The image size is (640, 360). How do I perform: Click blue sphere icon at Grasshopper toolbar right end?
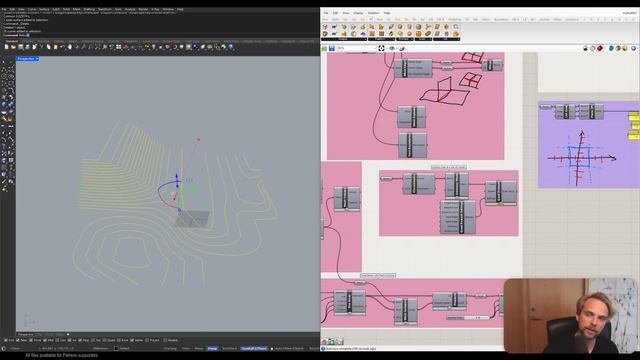click(x=634, y=48)
